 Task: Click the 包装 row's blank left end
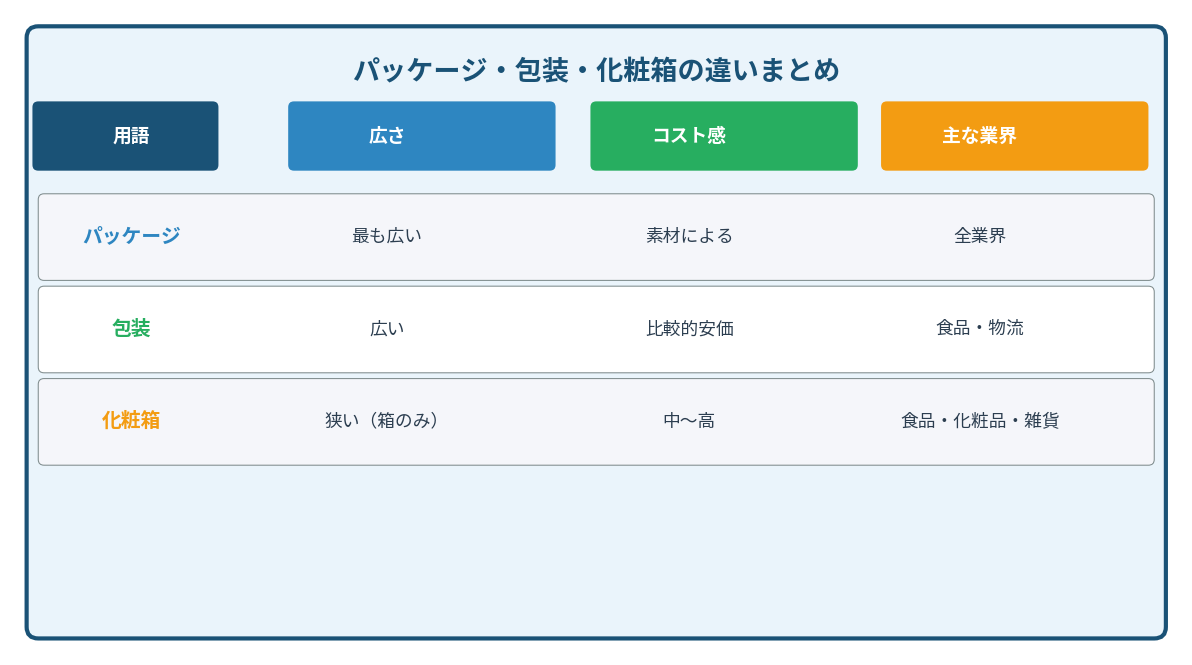[62, 329]
